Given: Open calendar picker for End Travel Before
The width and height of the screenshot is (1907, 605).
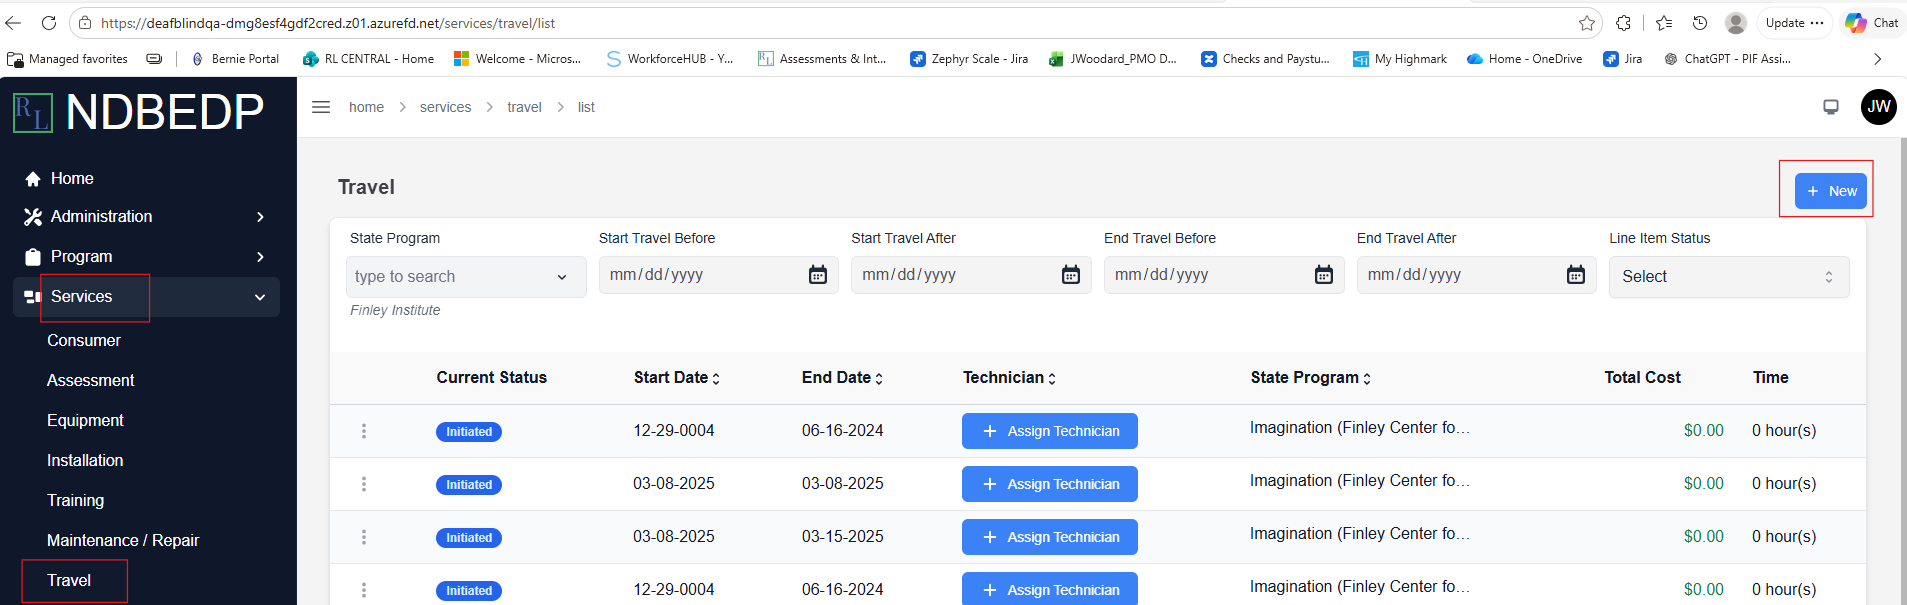Looking at the screenshot, I should (1324, 275).
